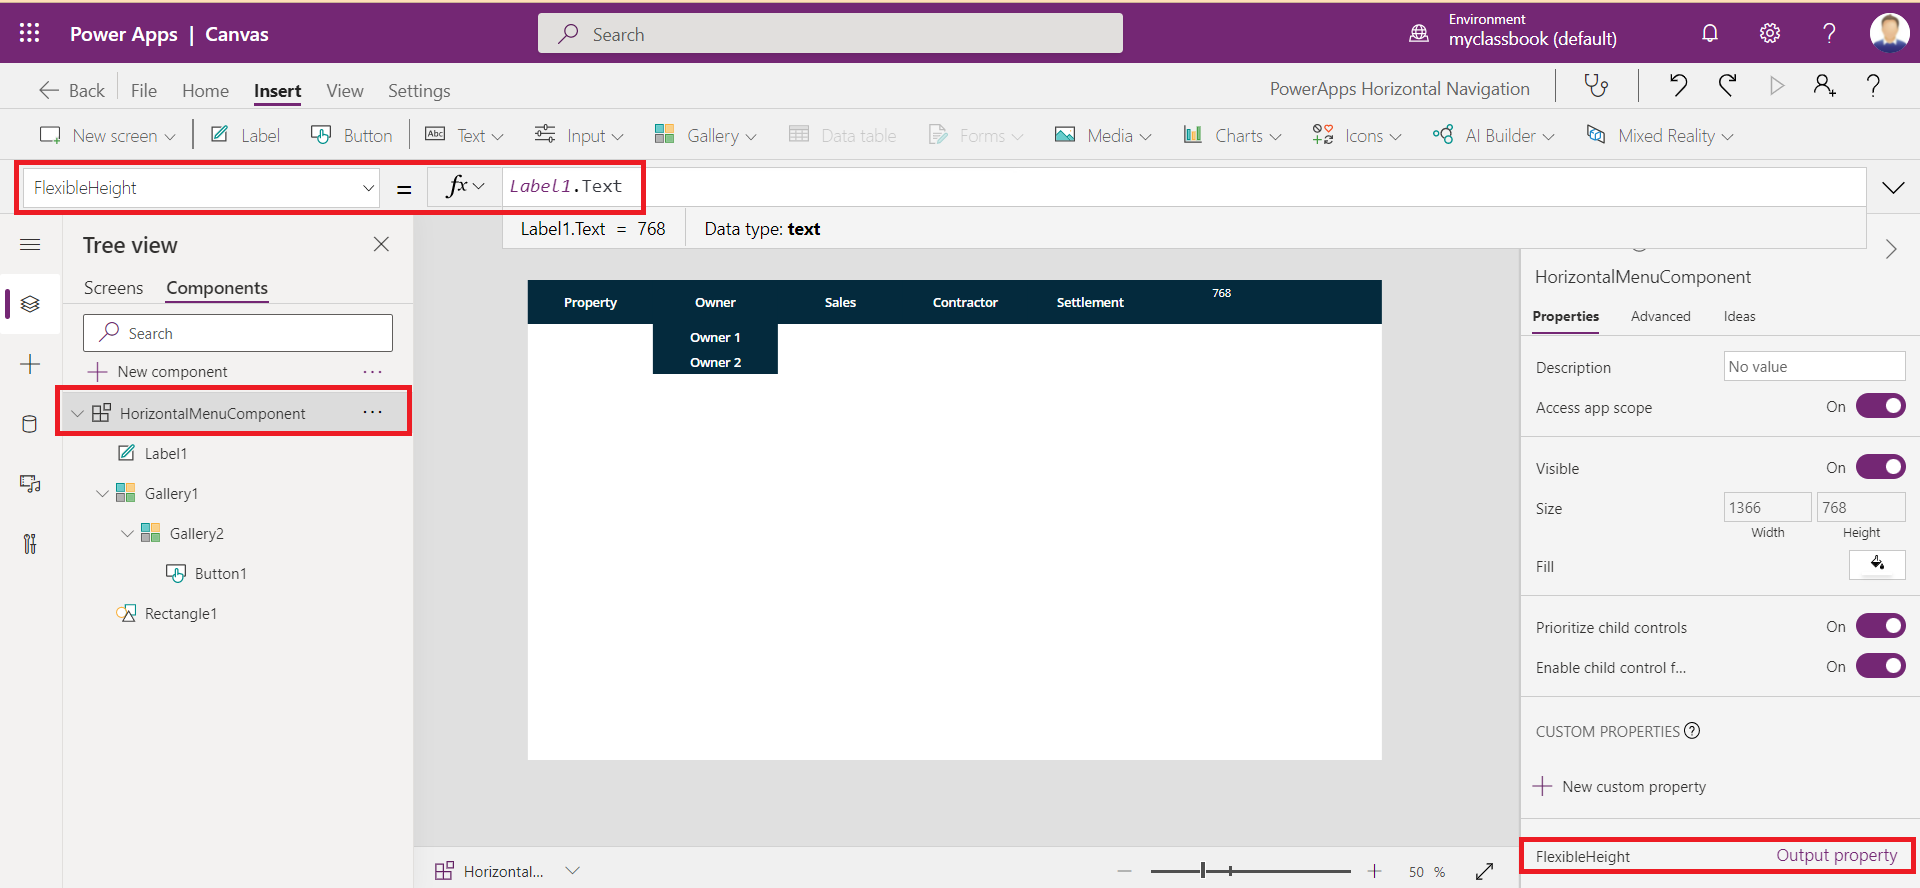
Task: Preview the app with play icon
Action: (1777, 86)
